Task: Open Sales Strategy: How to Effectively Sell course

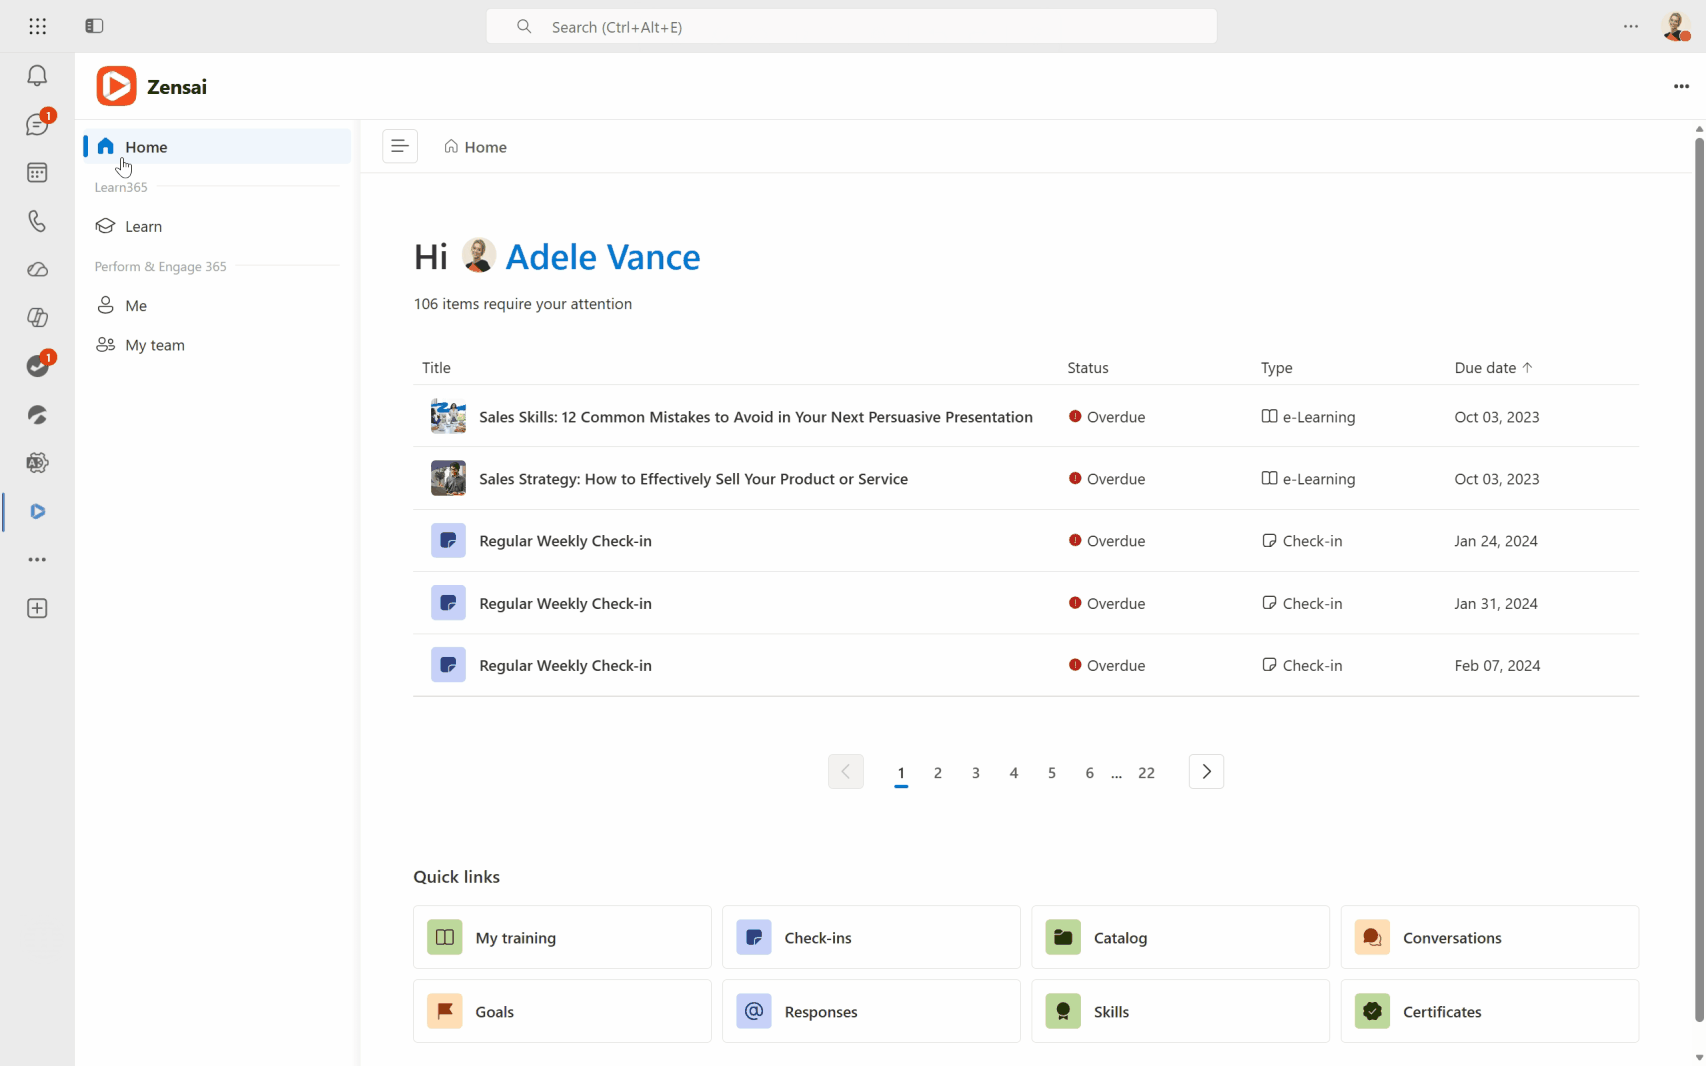Action: coord(694,479)
